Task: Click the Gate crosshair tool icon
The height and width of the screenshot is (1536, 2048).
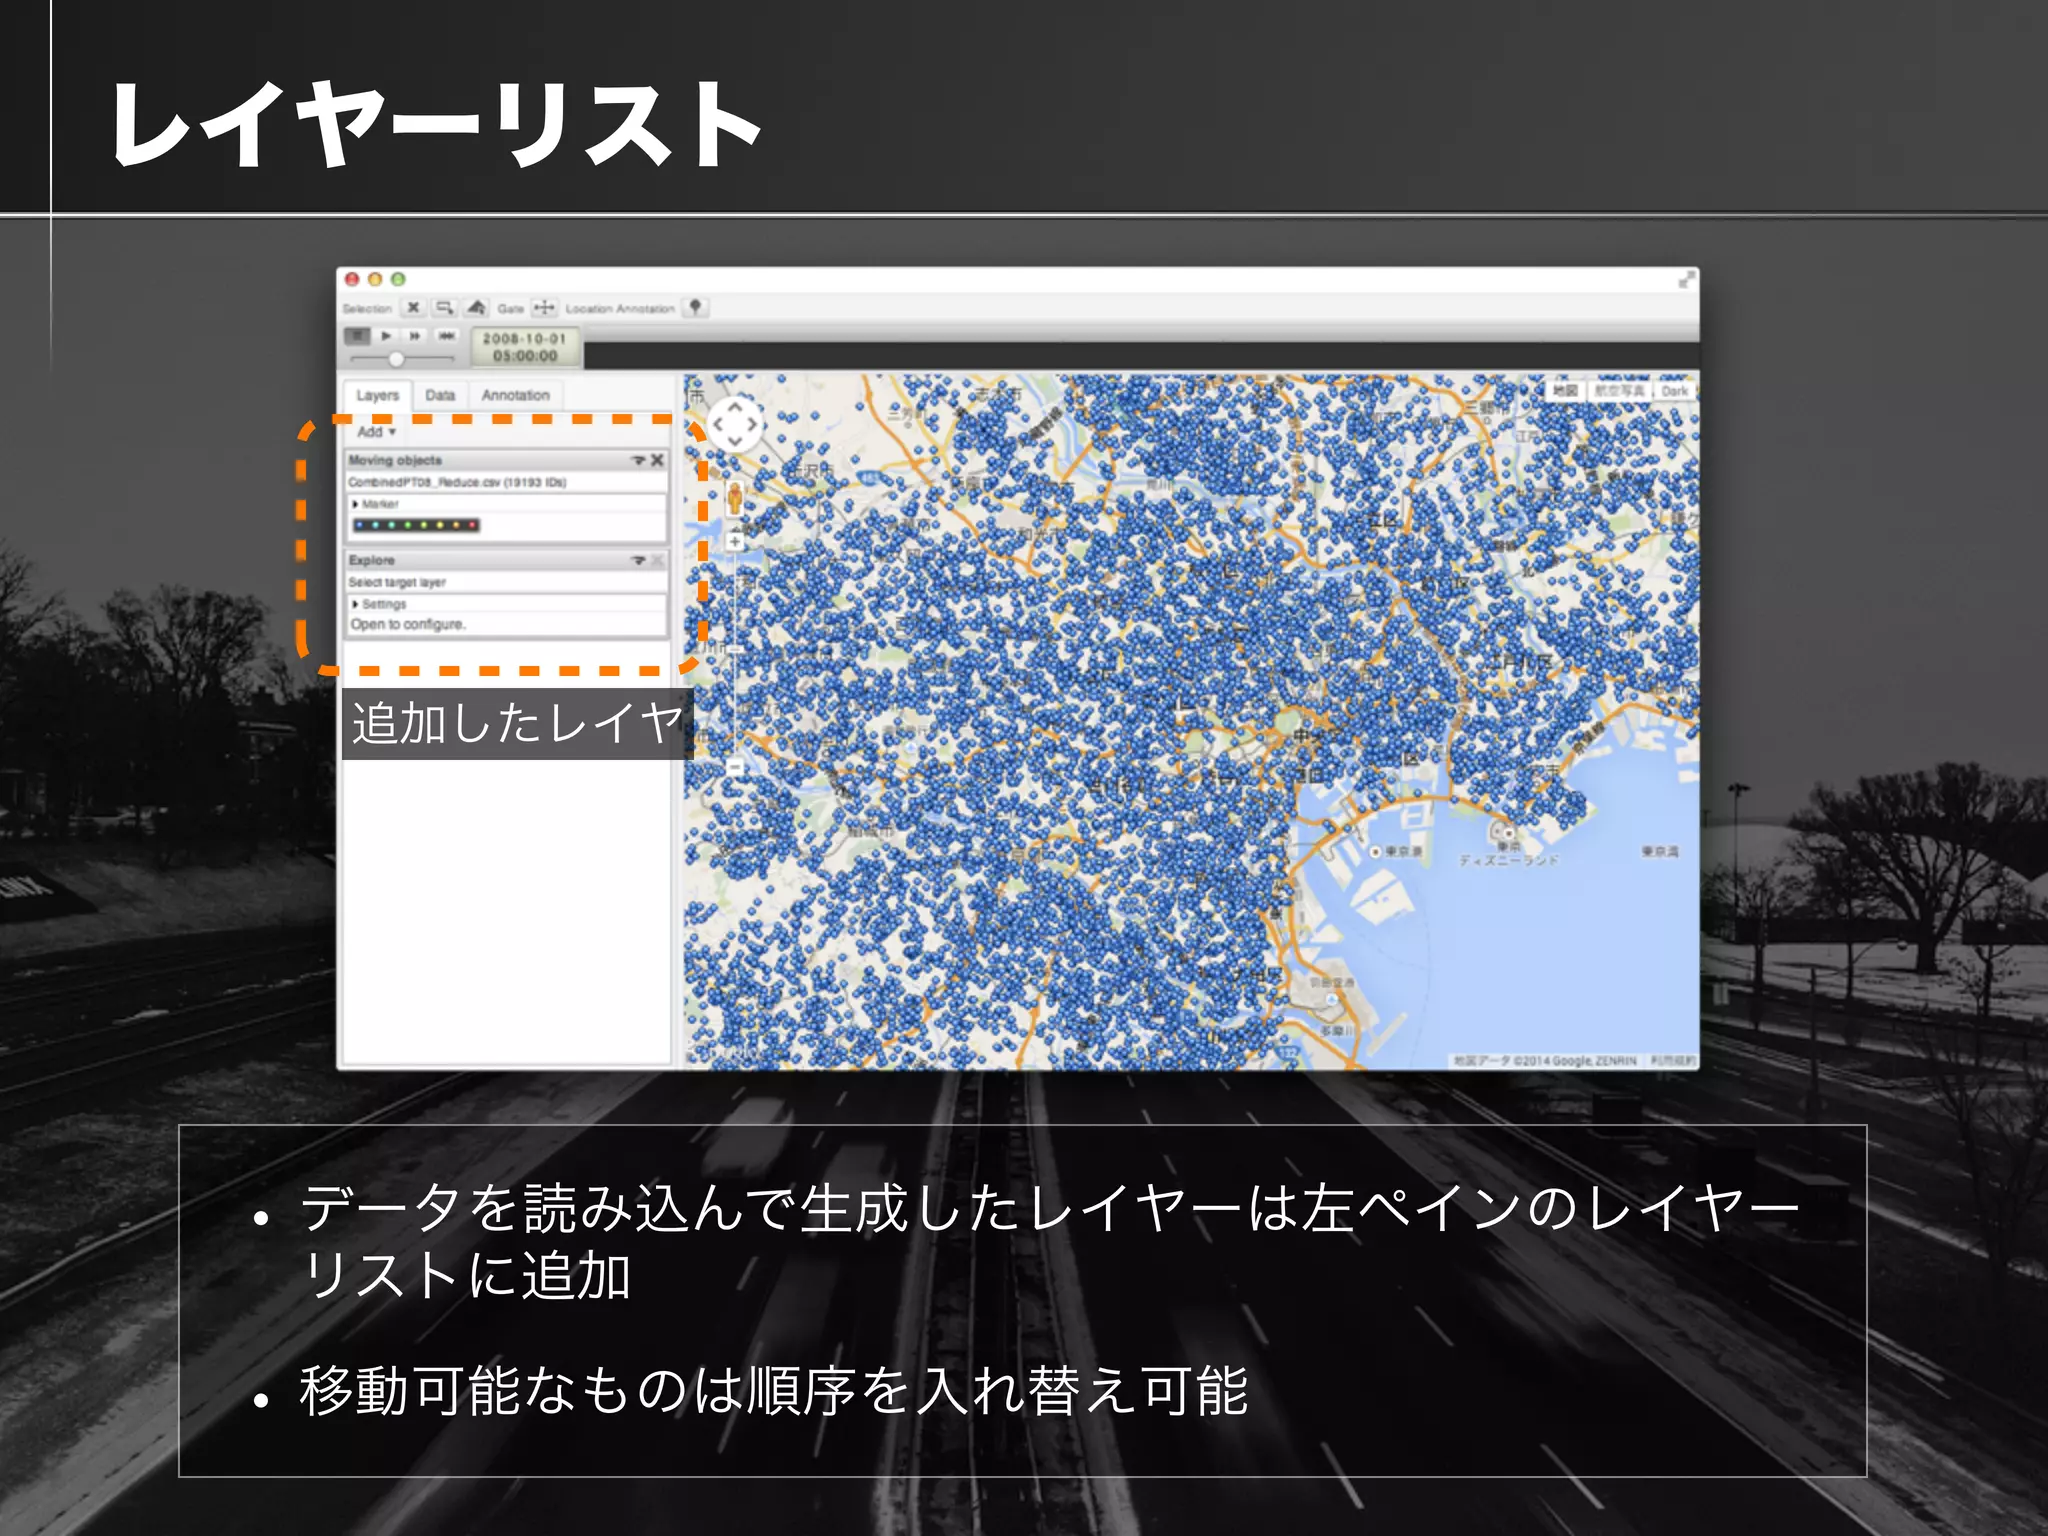Action: pos(544,307)
